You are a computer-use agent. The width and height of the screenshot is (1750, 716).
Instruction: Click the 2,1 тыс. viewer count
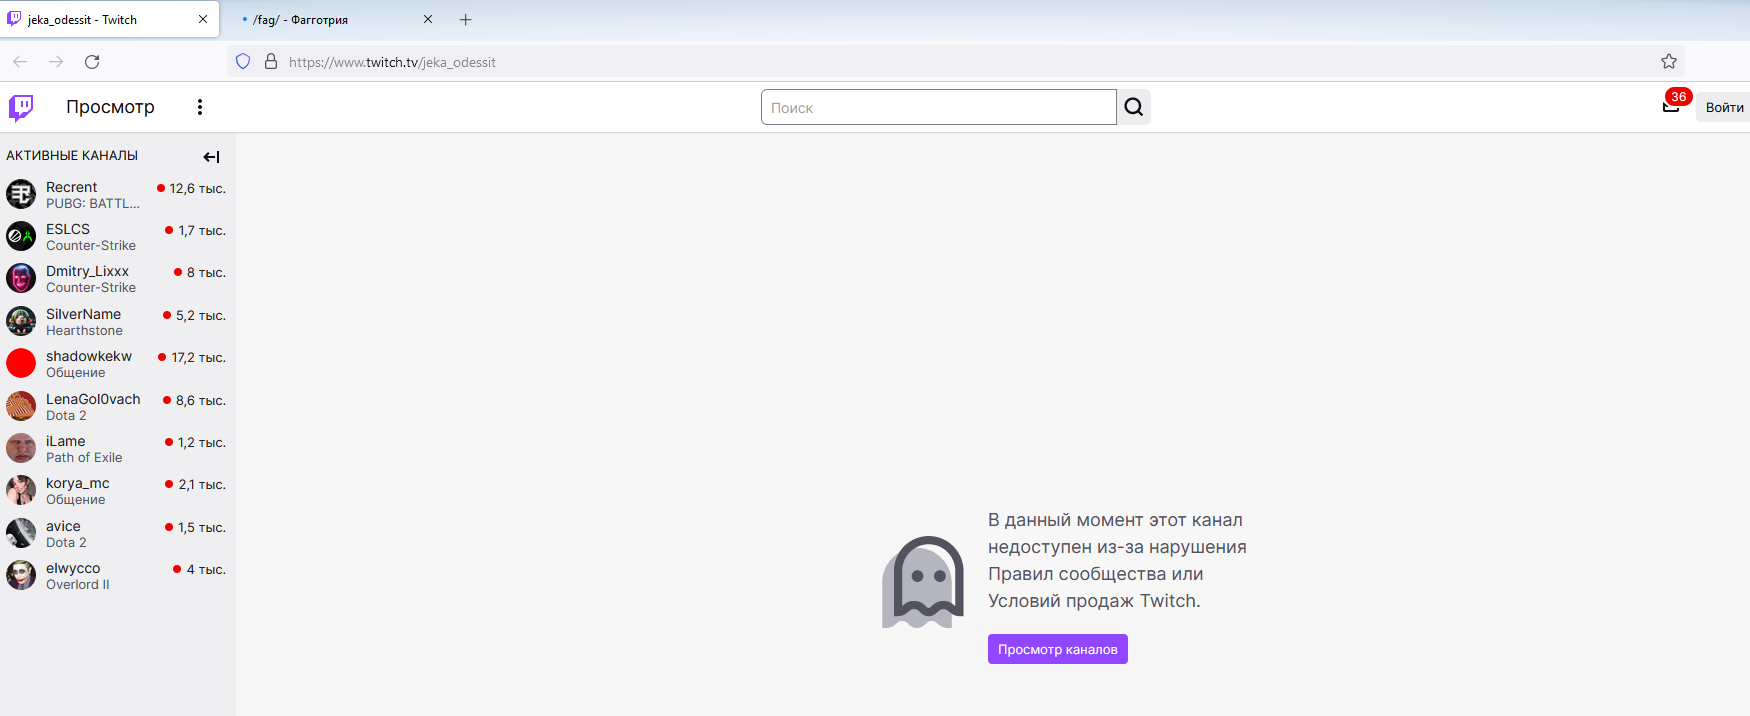[202, 484]
